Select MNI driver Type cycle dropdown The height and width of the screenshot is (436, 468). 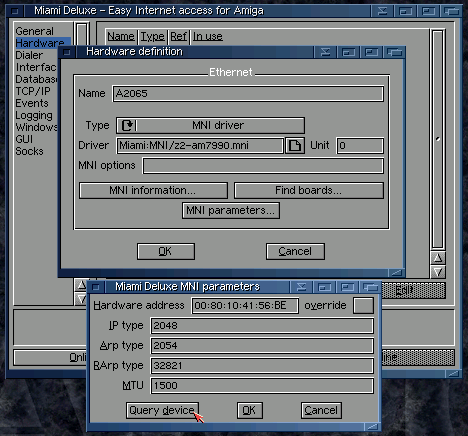pos(210,125)
